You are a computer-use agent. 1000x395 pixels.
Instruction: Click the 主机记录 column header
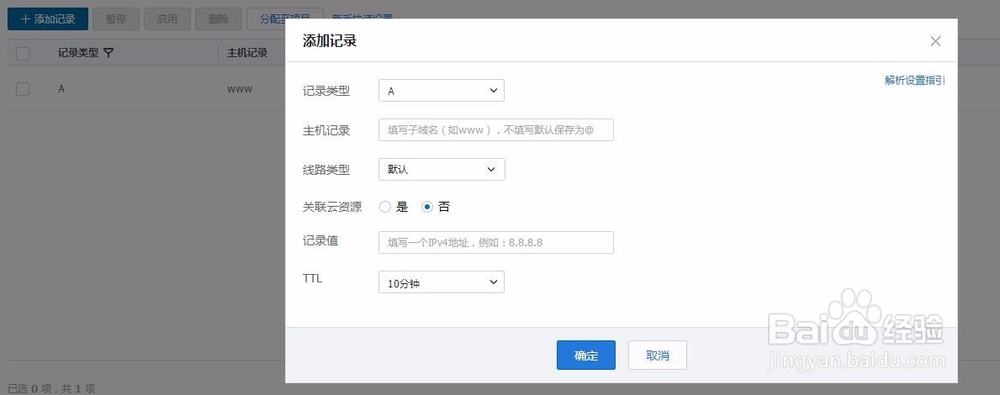click(247, 53)
